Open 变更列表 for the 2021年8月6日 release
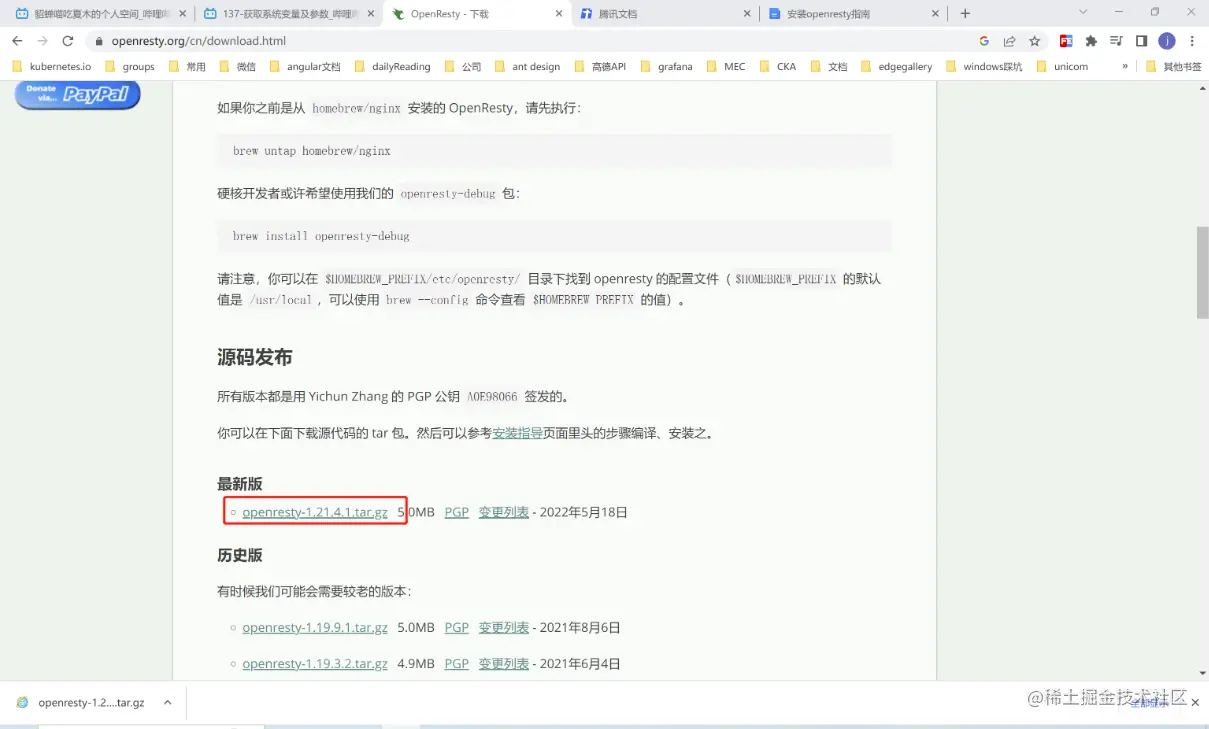Screen dimensions: 1209x729 (x=503, y=628)
